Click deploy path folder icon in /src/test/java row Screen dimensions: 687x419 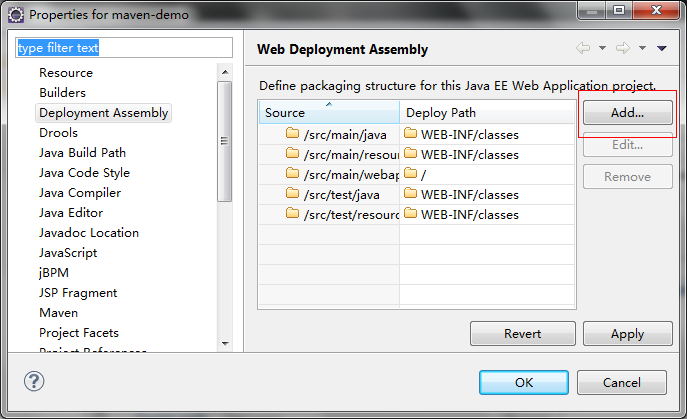pyautogui.click(x=410, y=193)
